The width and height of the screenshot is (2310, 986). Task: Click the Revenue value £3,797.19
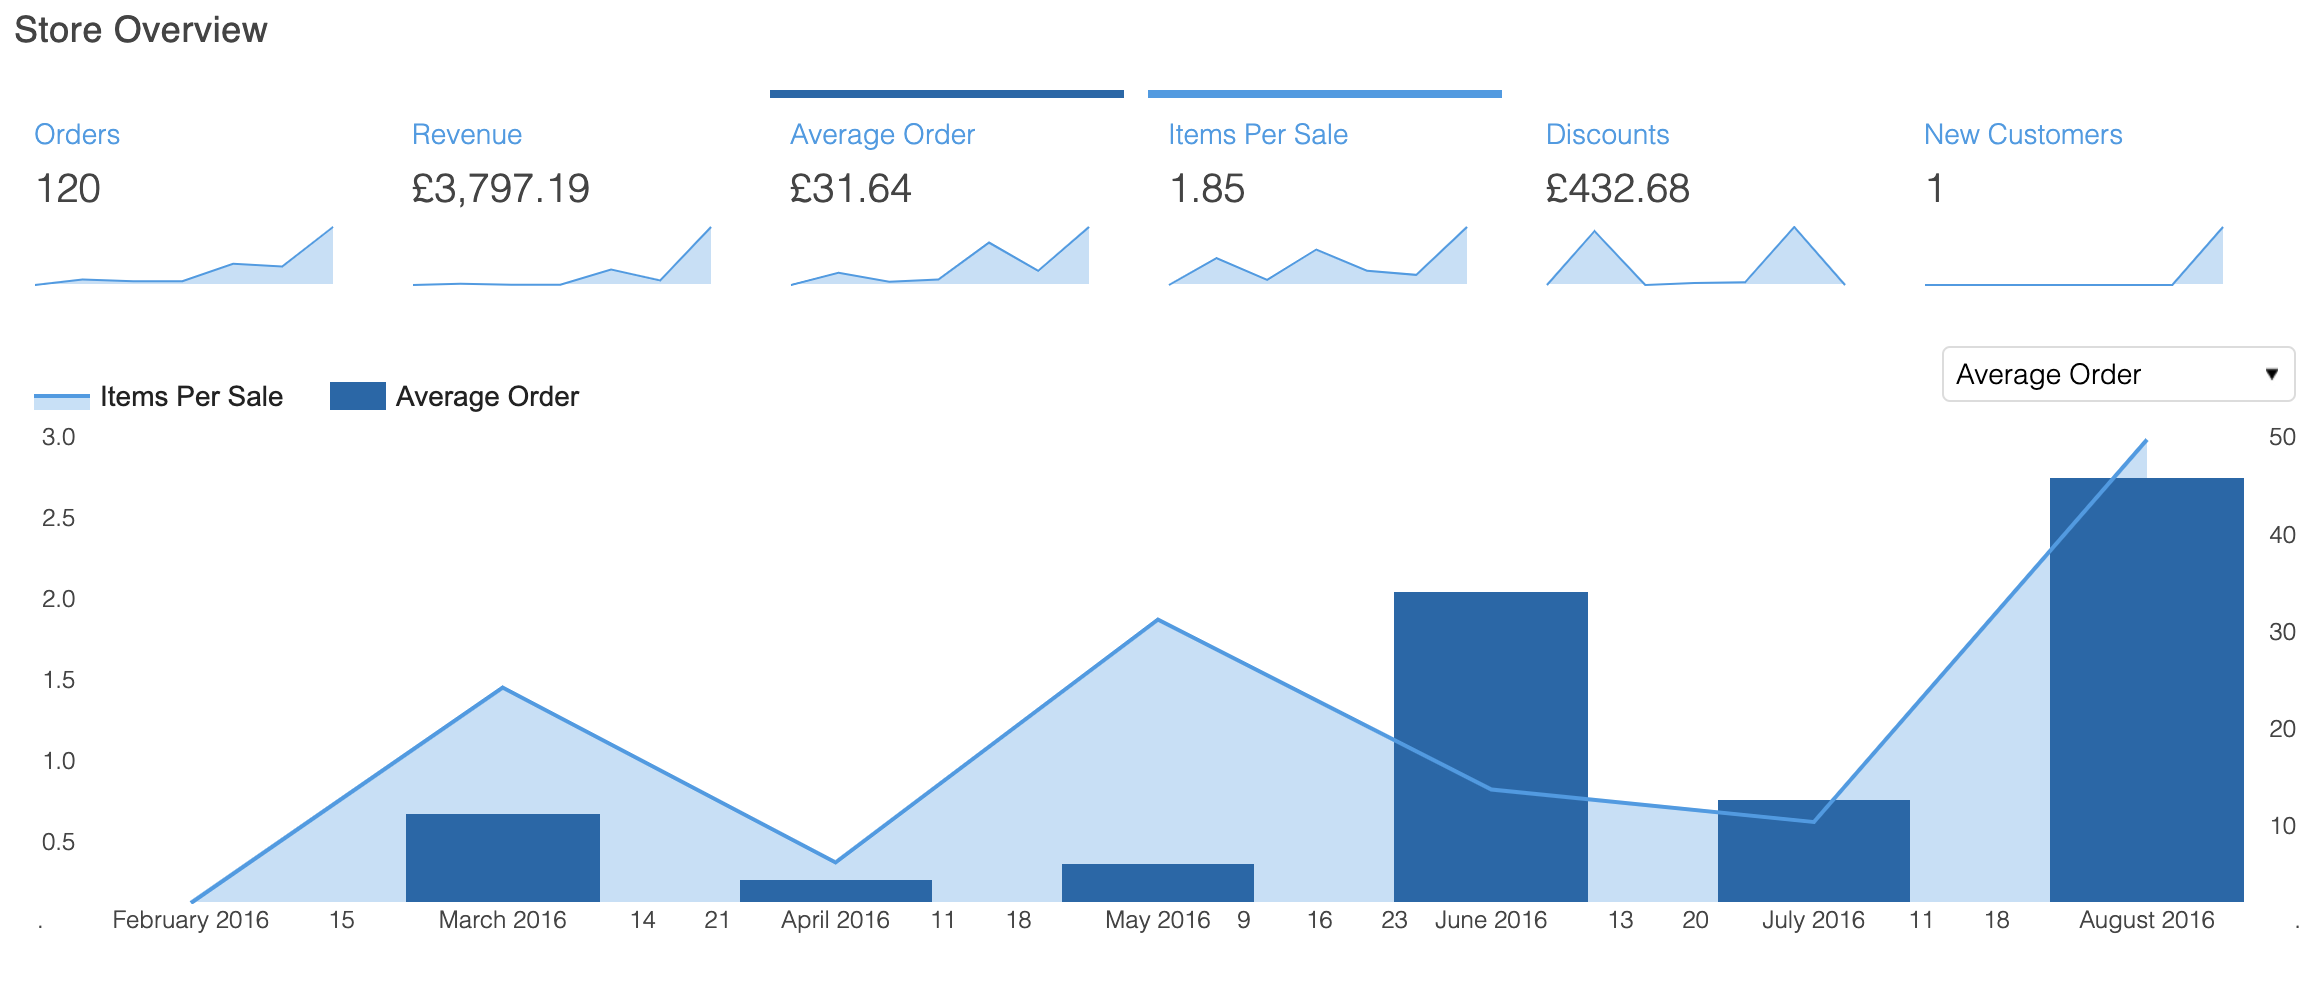pyautogui.click(x=501, y=189)
